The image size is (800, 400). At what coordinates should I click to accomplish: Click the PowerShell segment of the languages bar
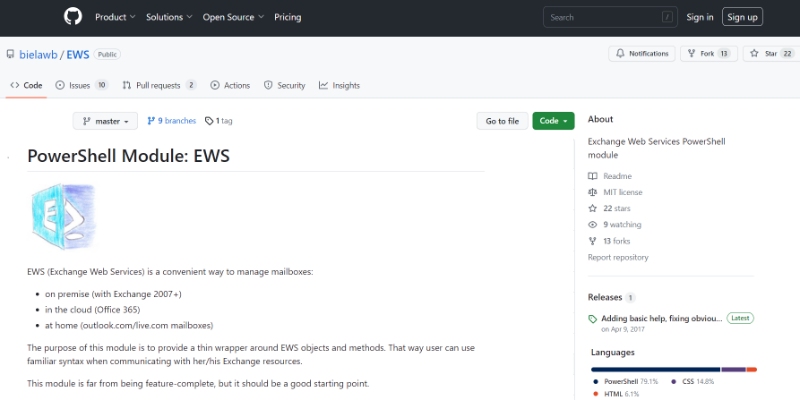[x=655, y=369]
